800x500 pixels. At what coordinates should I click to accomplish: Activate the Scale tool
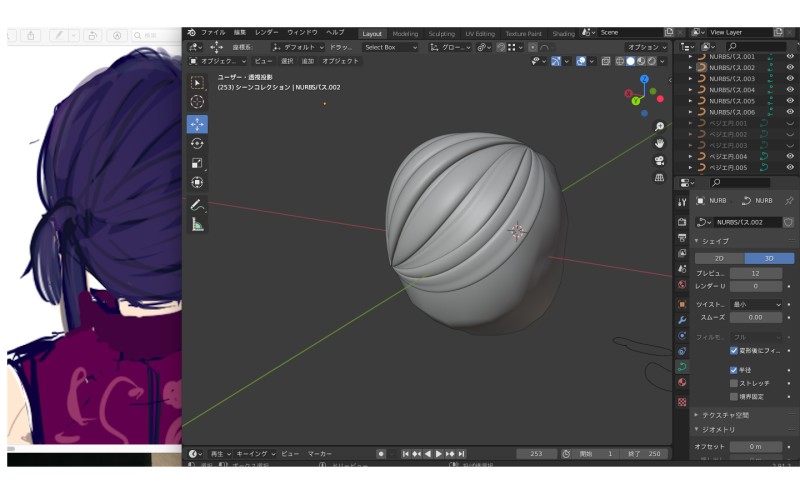coord(197,163)
